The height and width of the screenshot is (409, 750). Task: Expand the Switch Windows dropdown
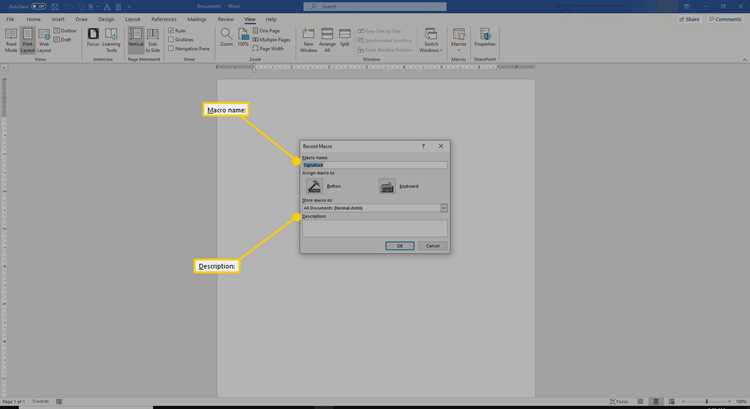click(x=431, y=40)
